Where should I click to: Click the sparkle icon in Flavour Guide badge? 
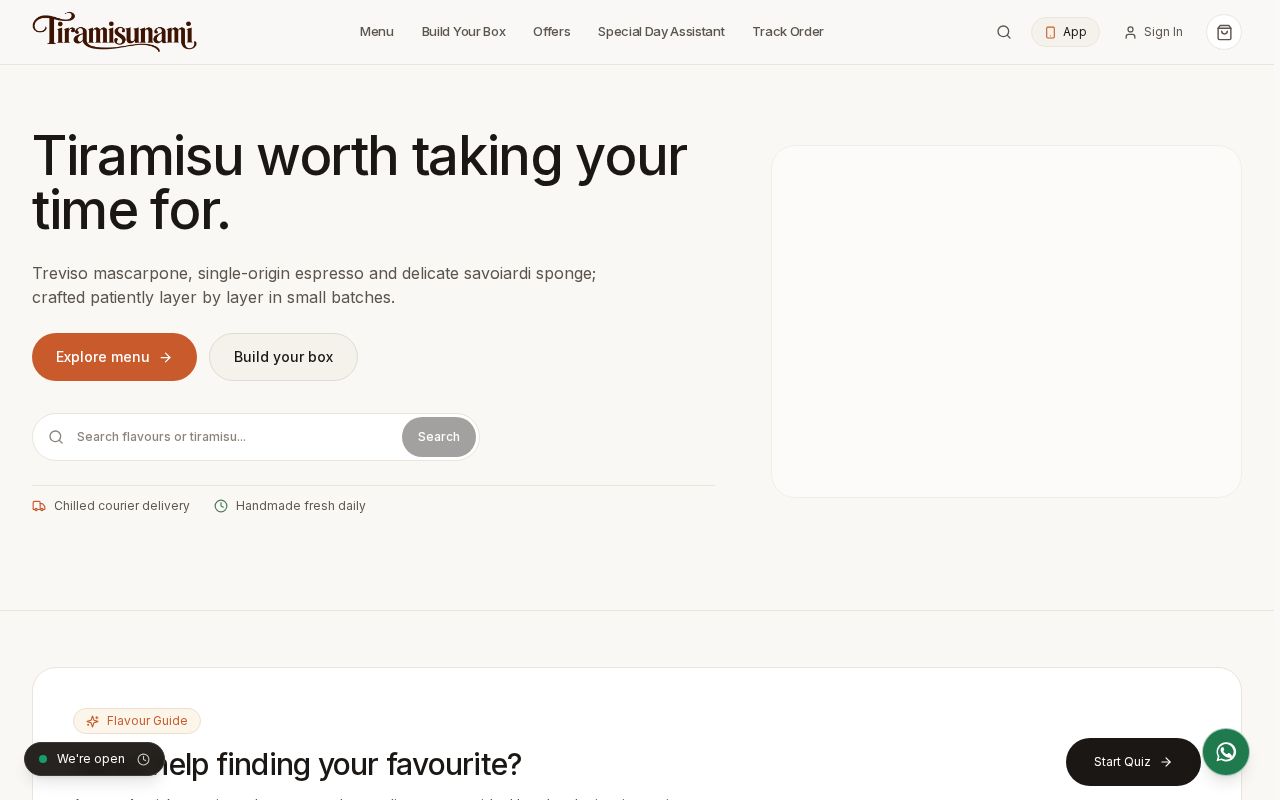pos(93,721)
